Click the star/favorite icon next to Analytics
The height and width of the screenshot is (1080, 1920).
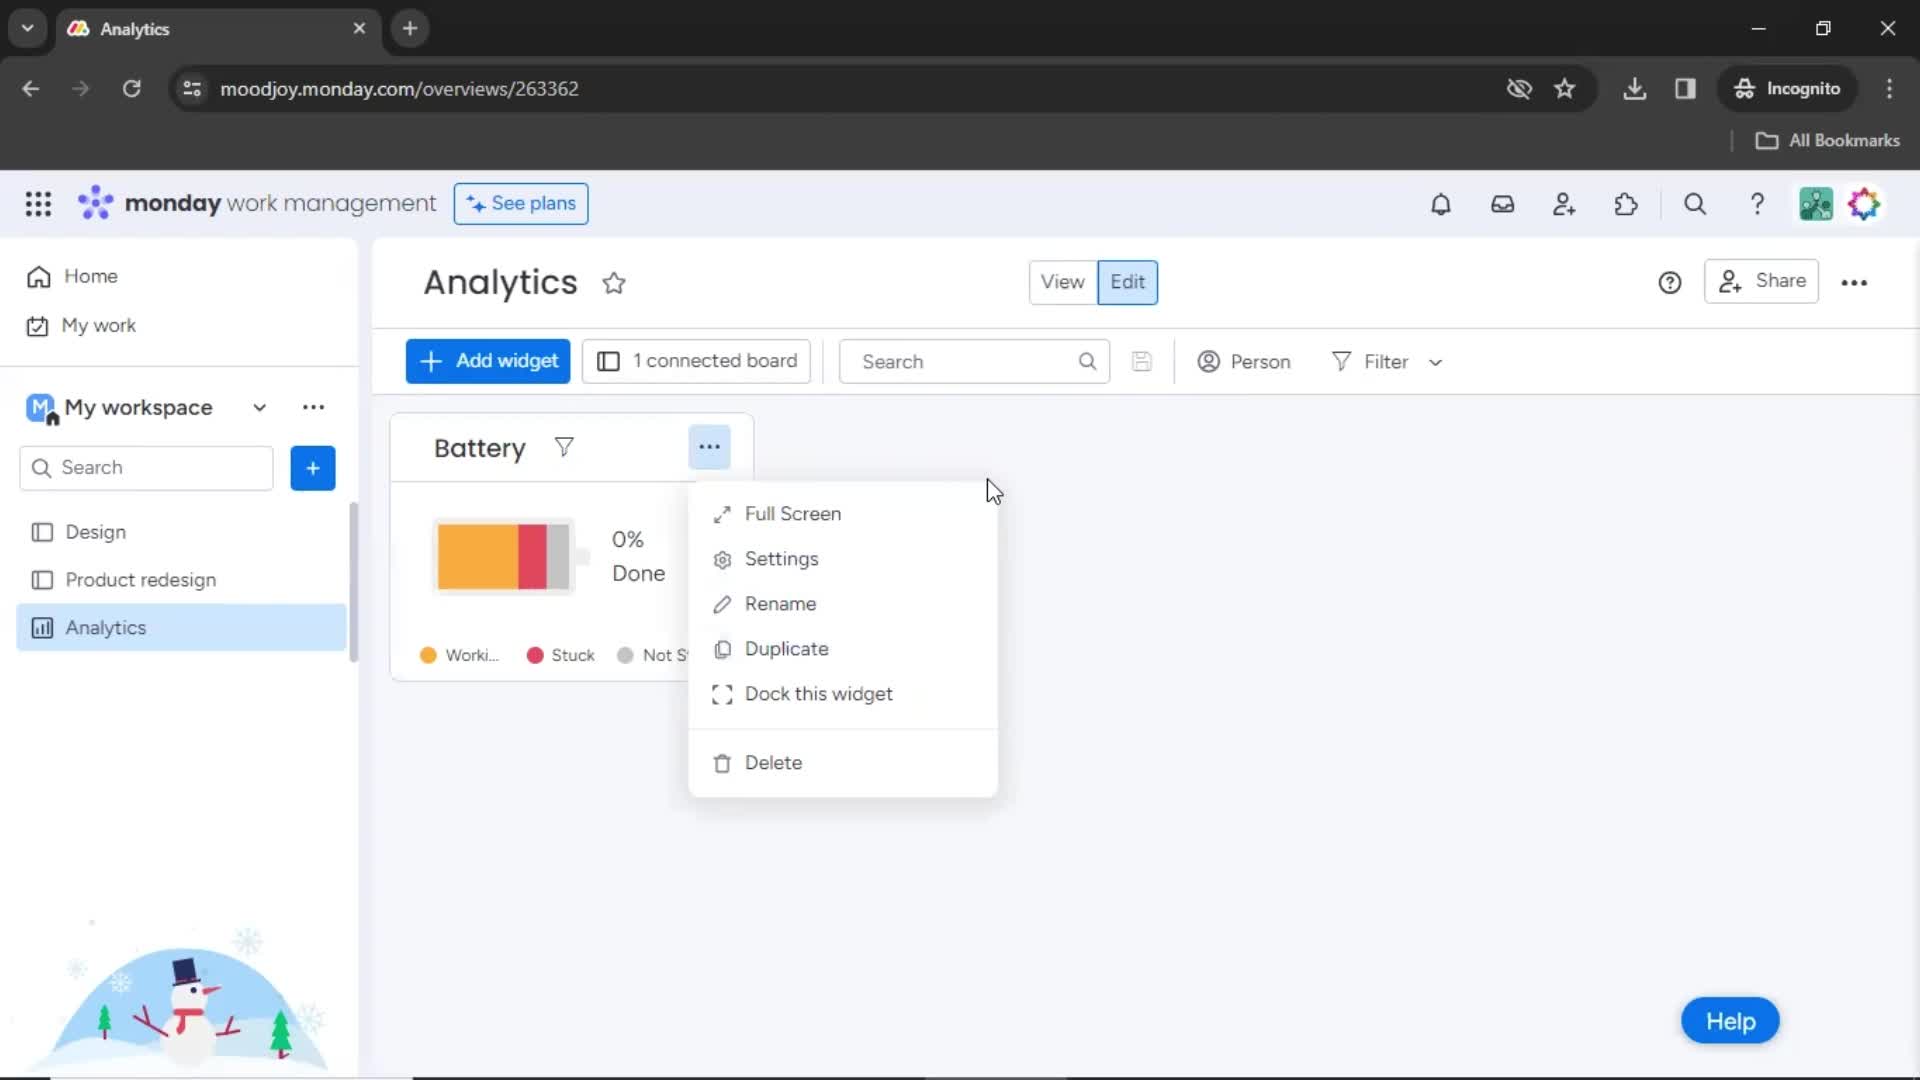[613, 281]
